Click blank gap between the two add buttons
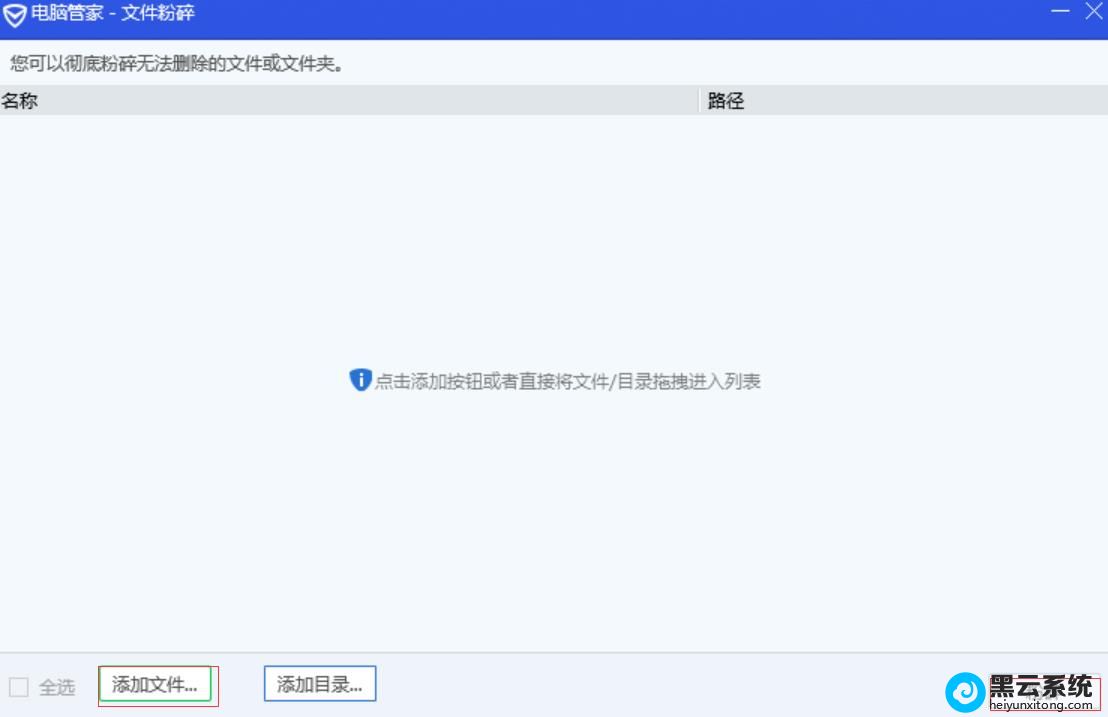Image resolution: width=1108 pixels, height=717 pixels. point(240,685)
